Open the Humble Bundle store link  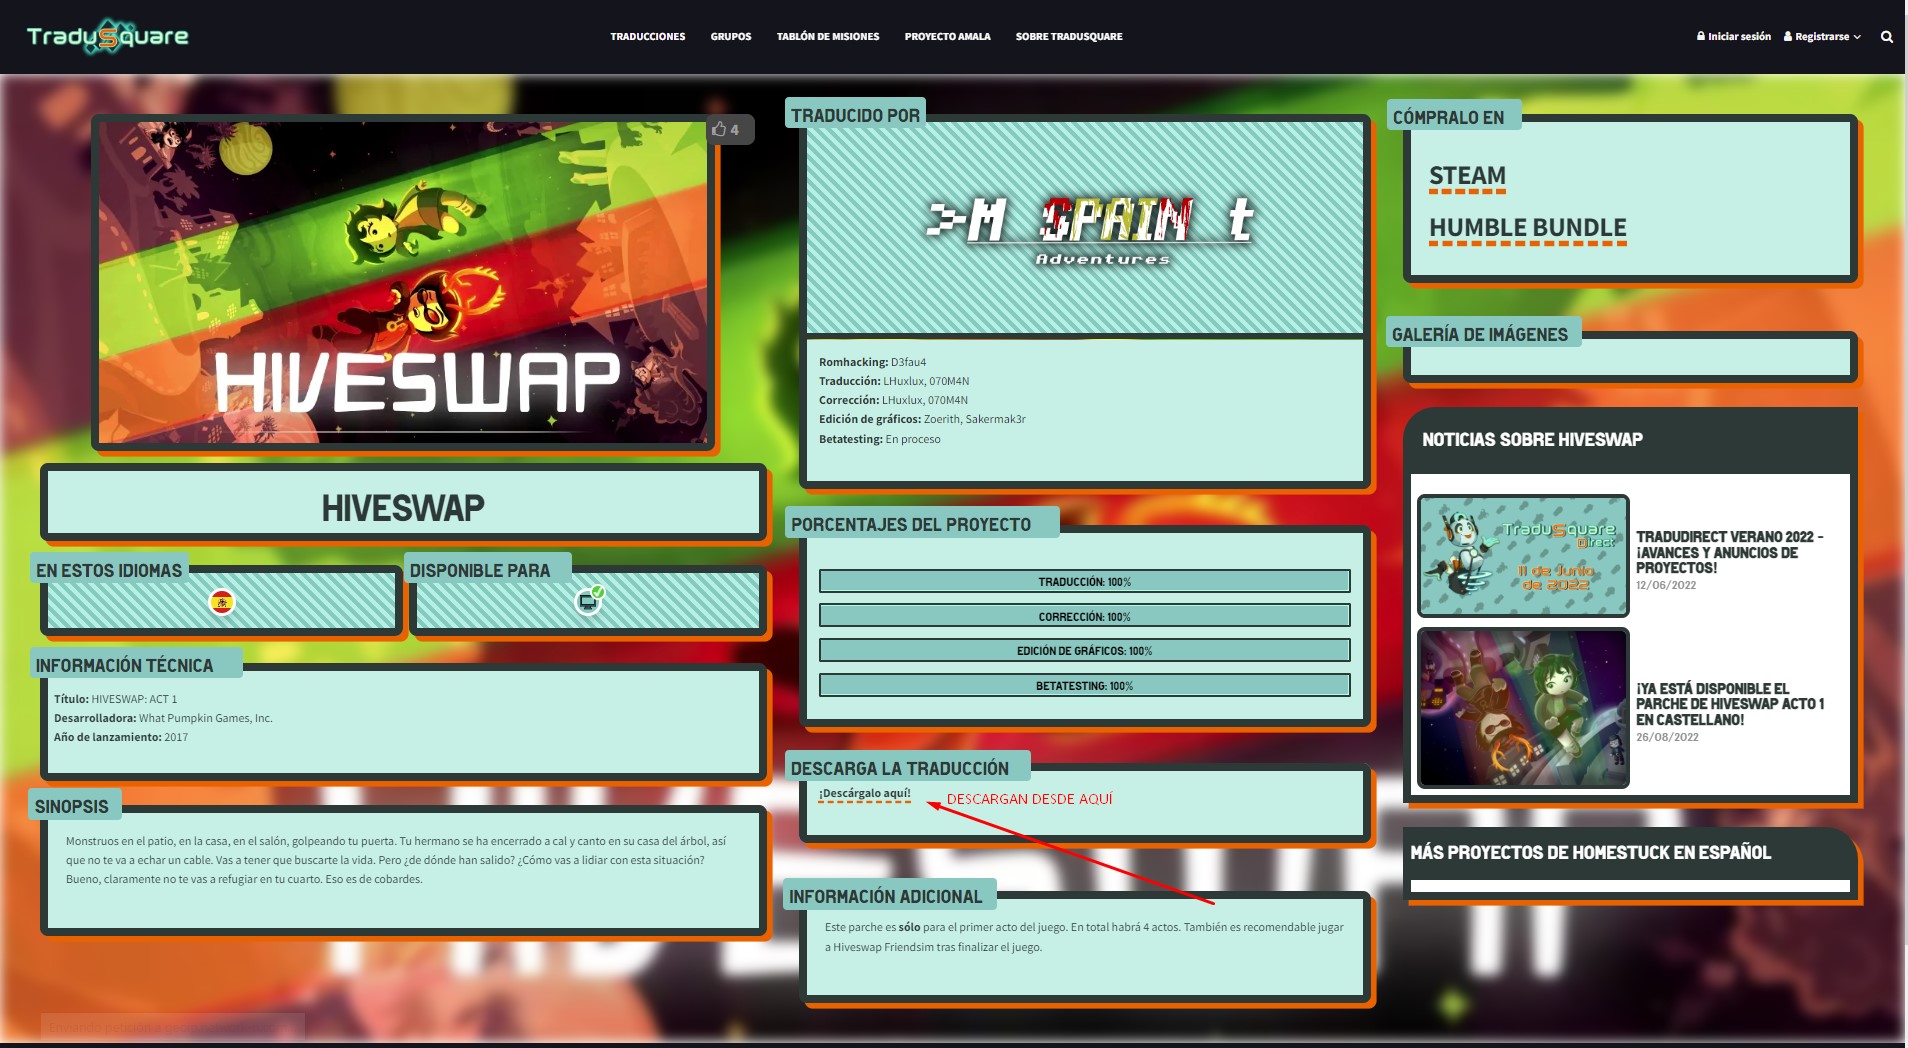click(1528, 229)
